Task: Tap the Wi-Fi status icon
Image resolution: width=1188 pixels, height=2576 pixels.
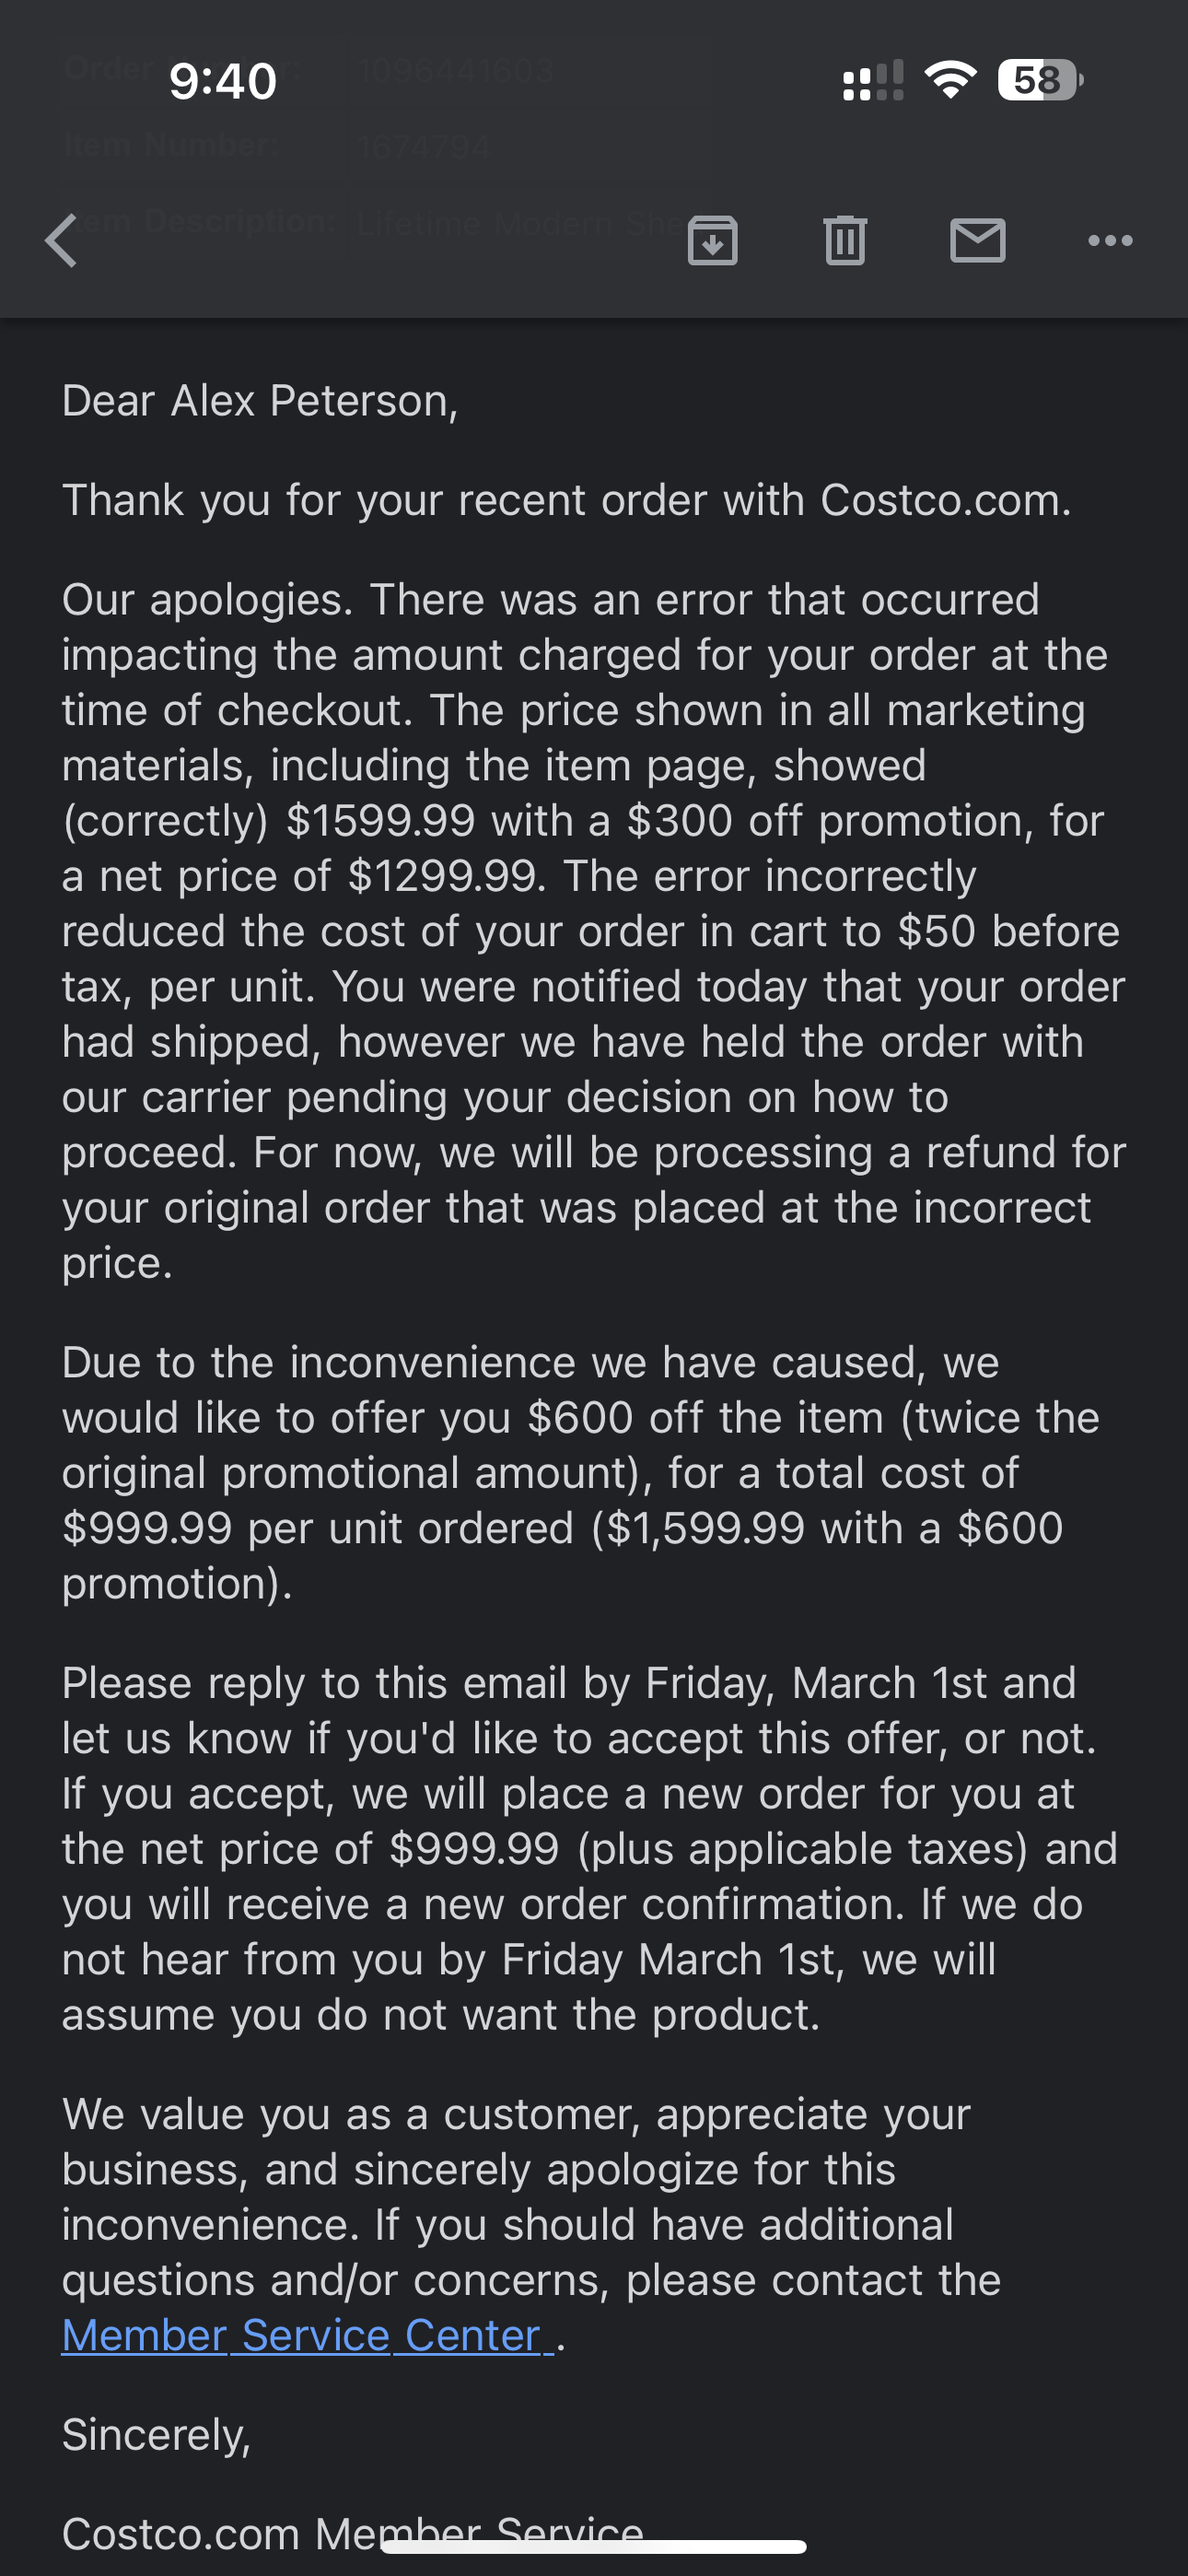Action: 950,80
